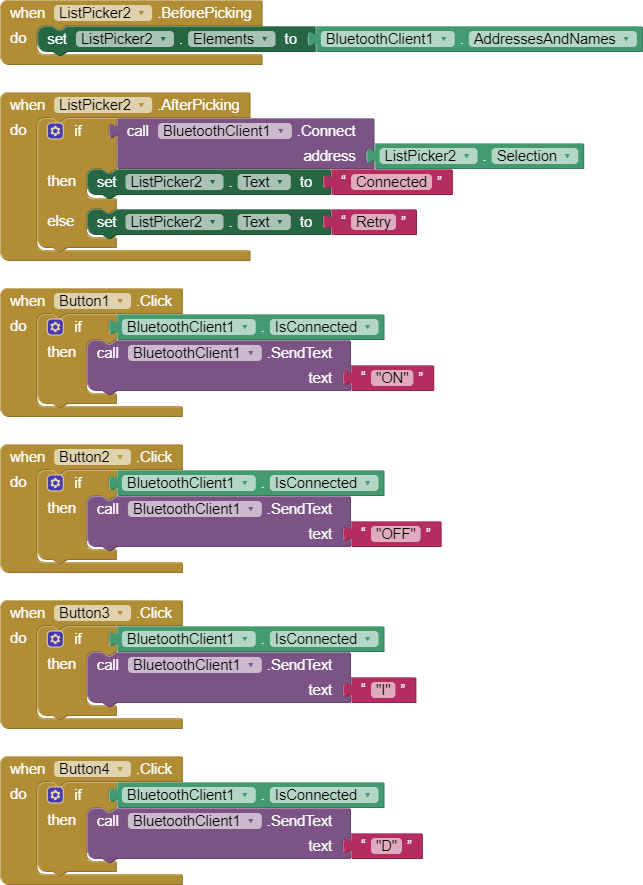Select the Button3.Click event block header
The width and height of the screenshot is (643, 885).
click(91, 613)
